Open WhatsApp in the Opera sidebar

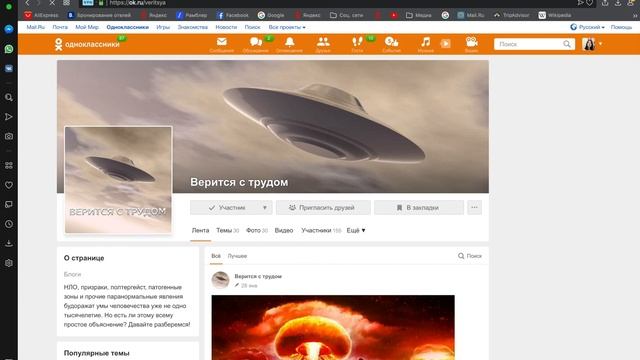click(x=9, y=49)
